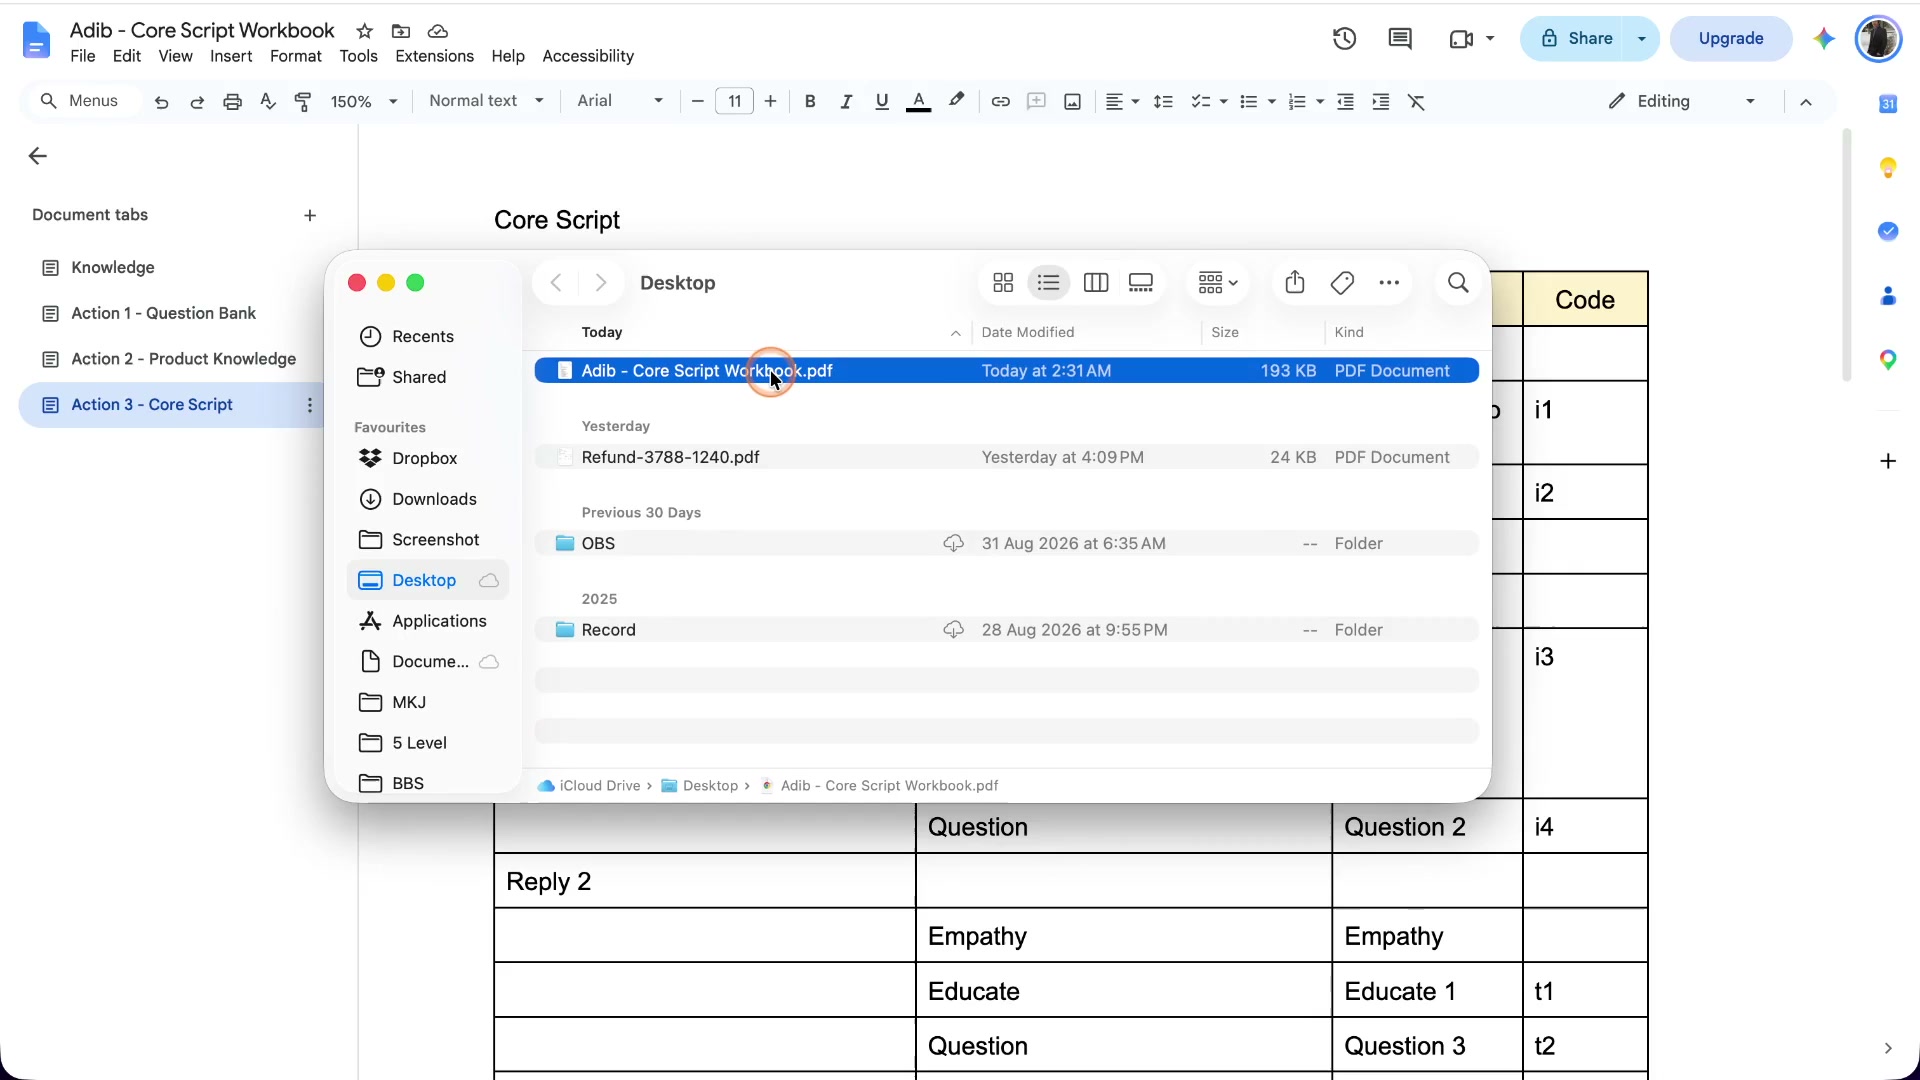Open the text color picker
Image resolution: width=1920 pixels, height=1080 pixels.
tap(918, 101)
